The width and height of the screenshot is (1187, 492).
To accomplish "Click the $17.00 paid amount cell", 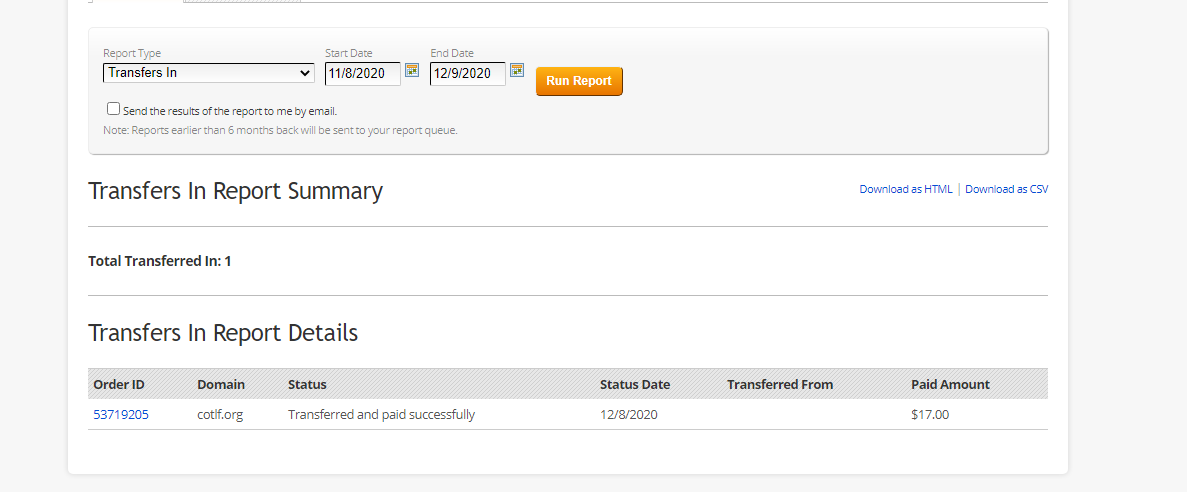I will 930,415.
